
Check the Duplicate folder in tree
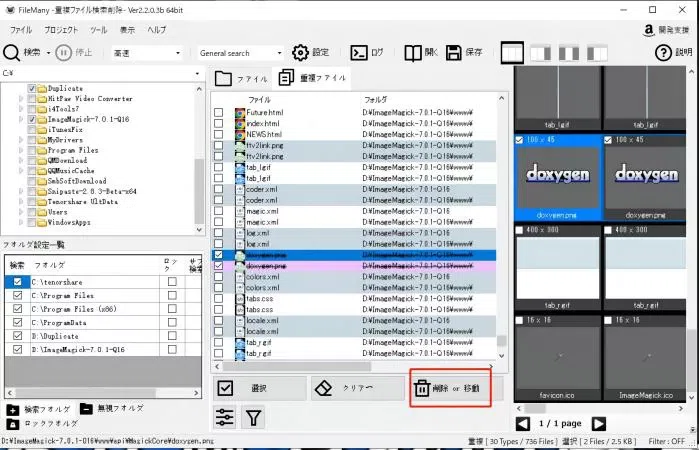[32, 88]
